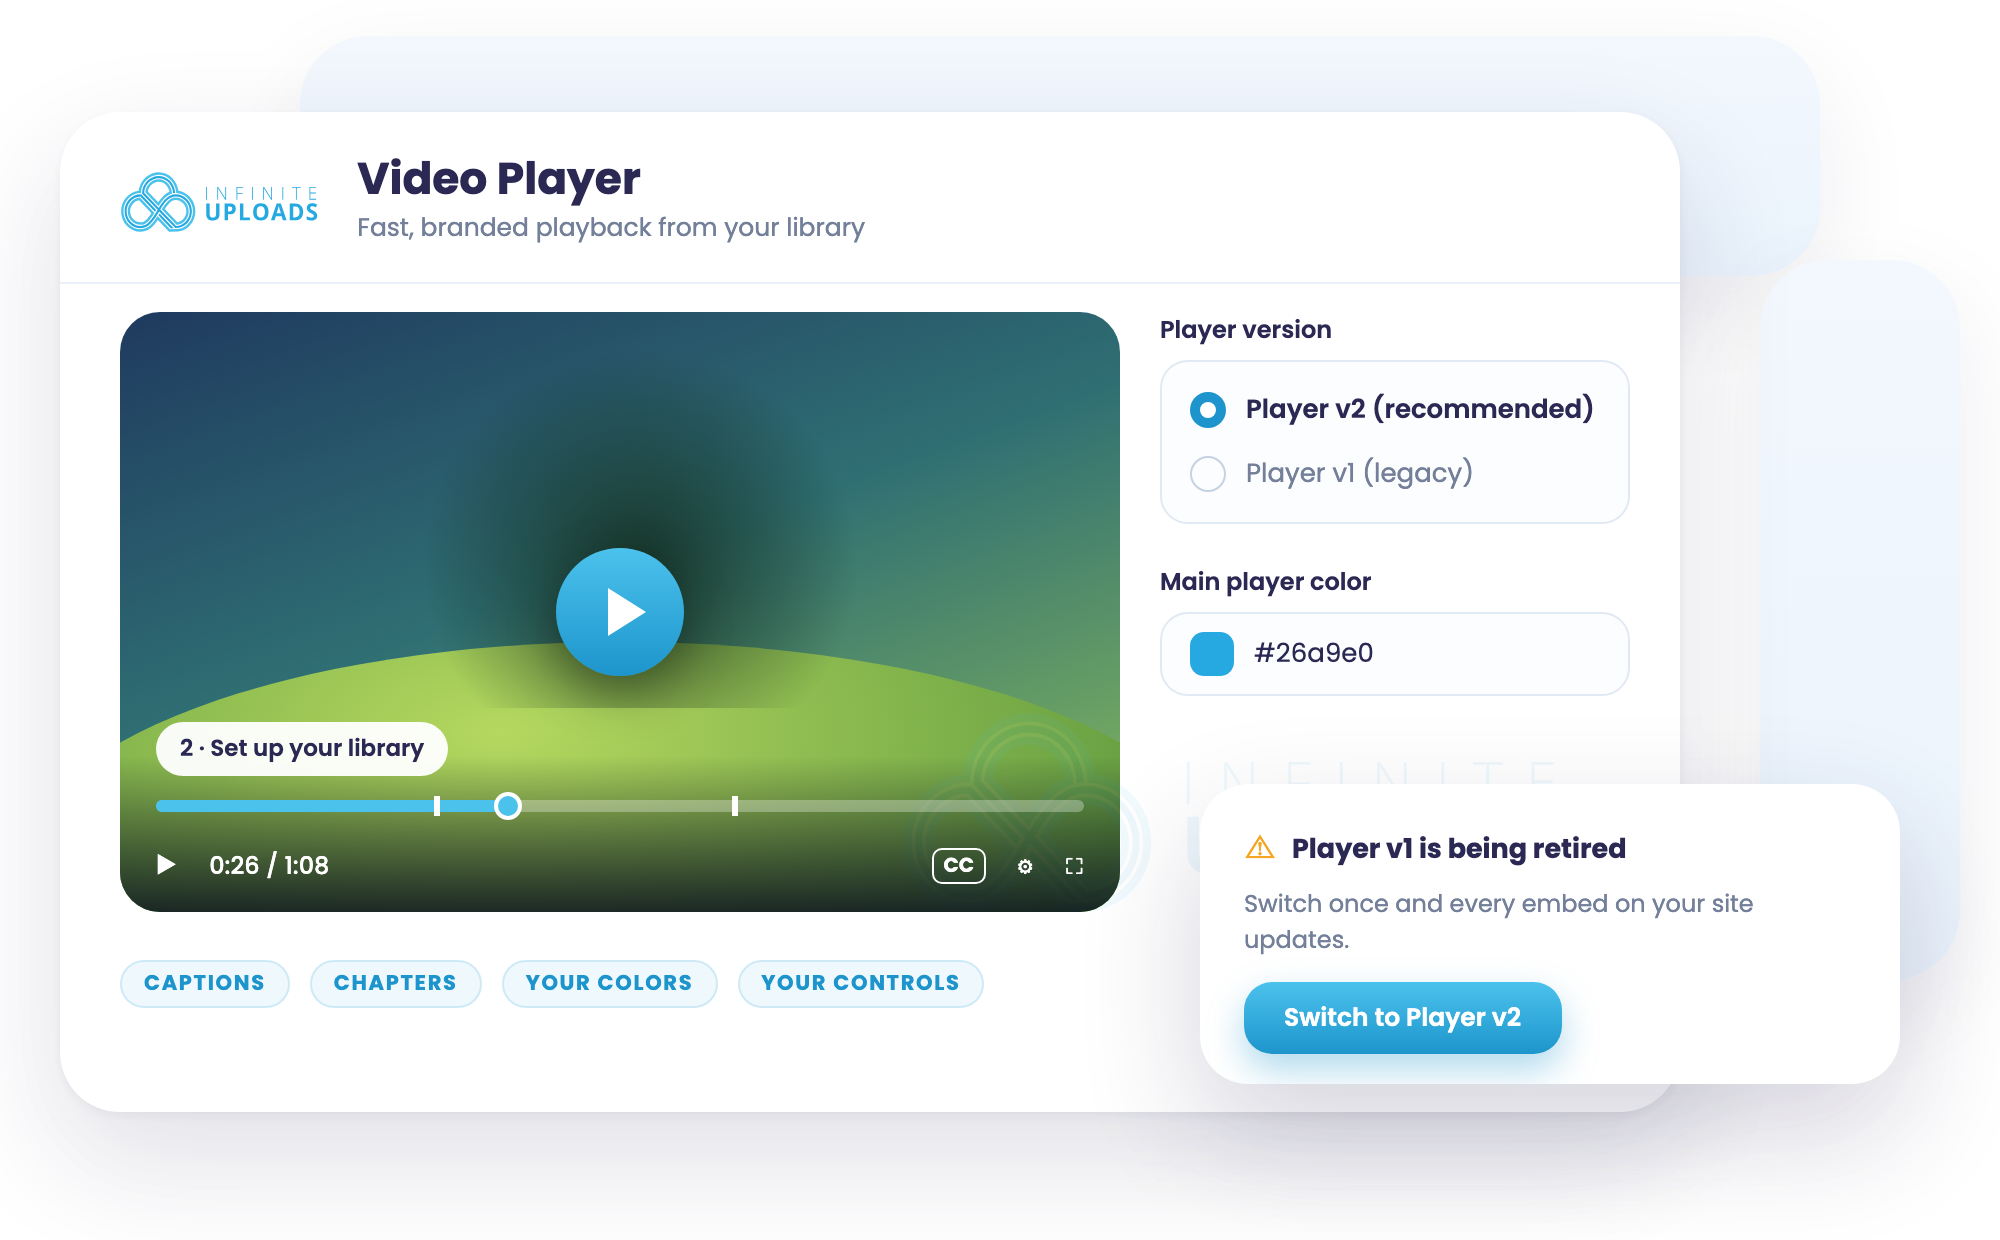The image size is (2000, 1240).
Task: Click 'Player v1 is being retired' heading
Action: coord(1459,848)
